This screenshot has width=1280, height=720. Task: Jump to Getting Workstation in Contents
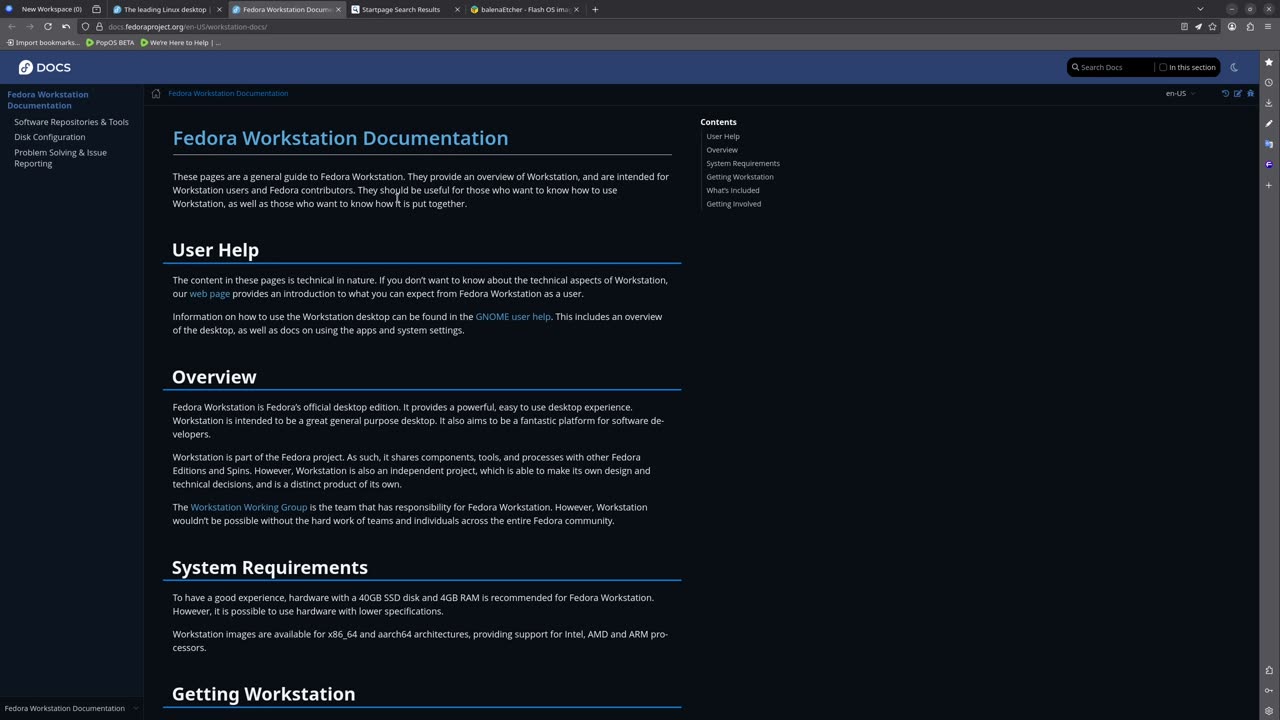[x=740, y=177]
